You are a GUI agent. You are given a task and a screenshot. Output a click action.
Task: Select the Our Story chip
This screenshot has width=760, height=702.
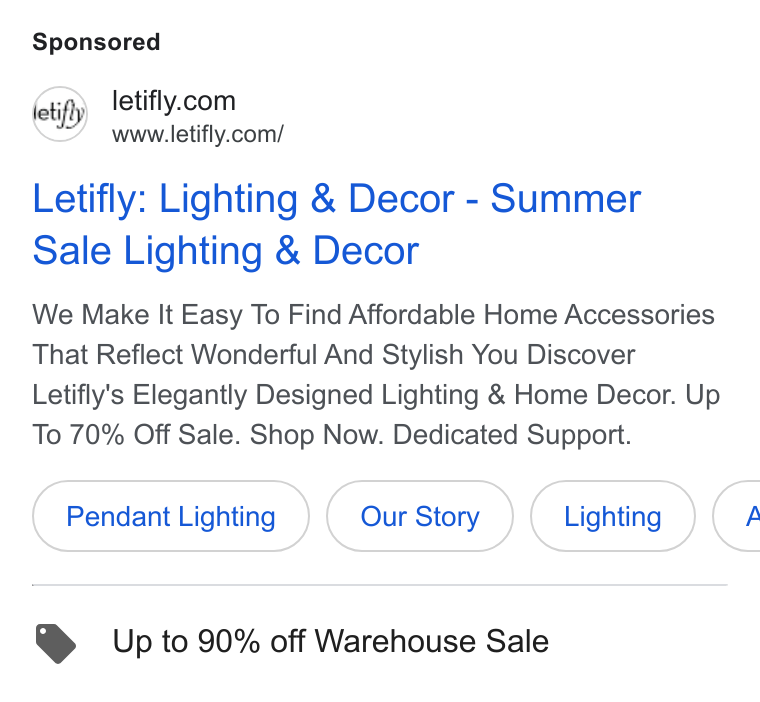click(420, 516)
